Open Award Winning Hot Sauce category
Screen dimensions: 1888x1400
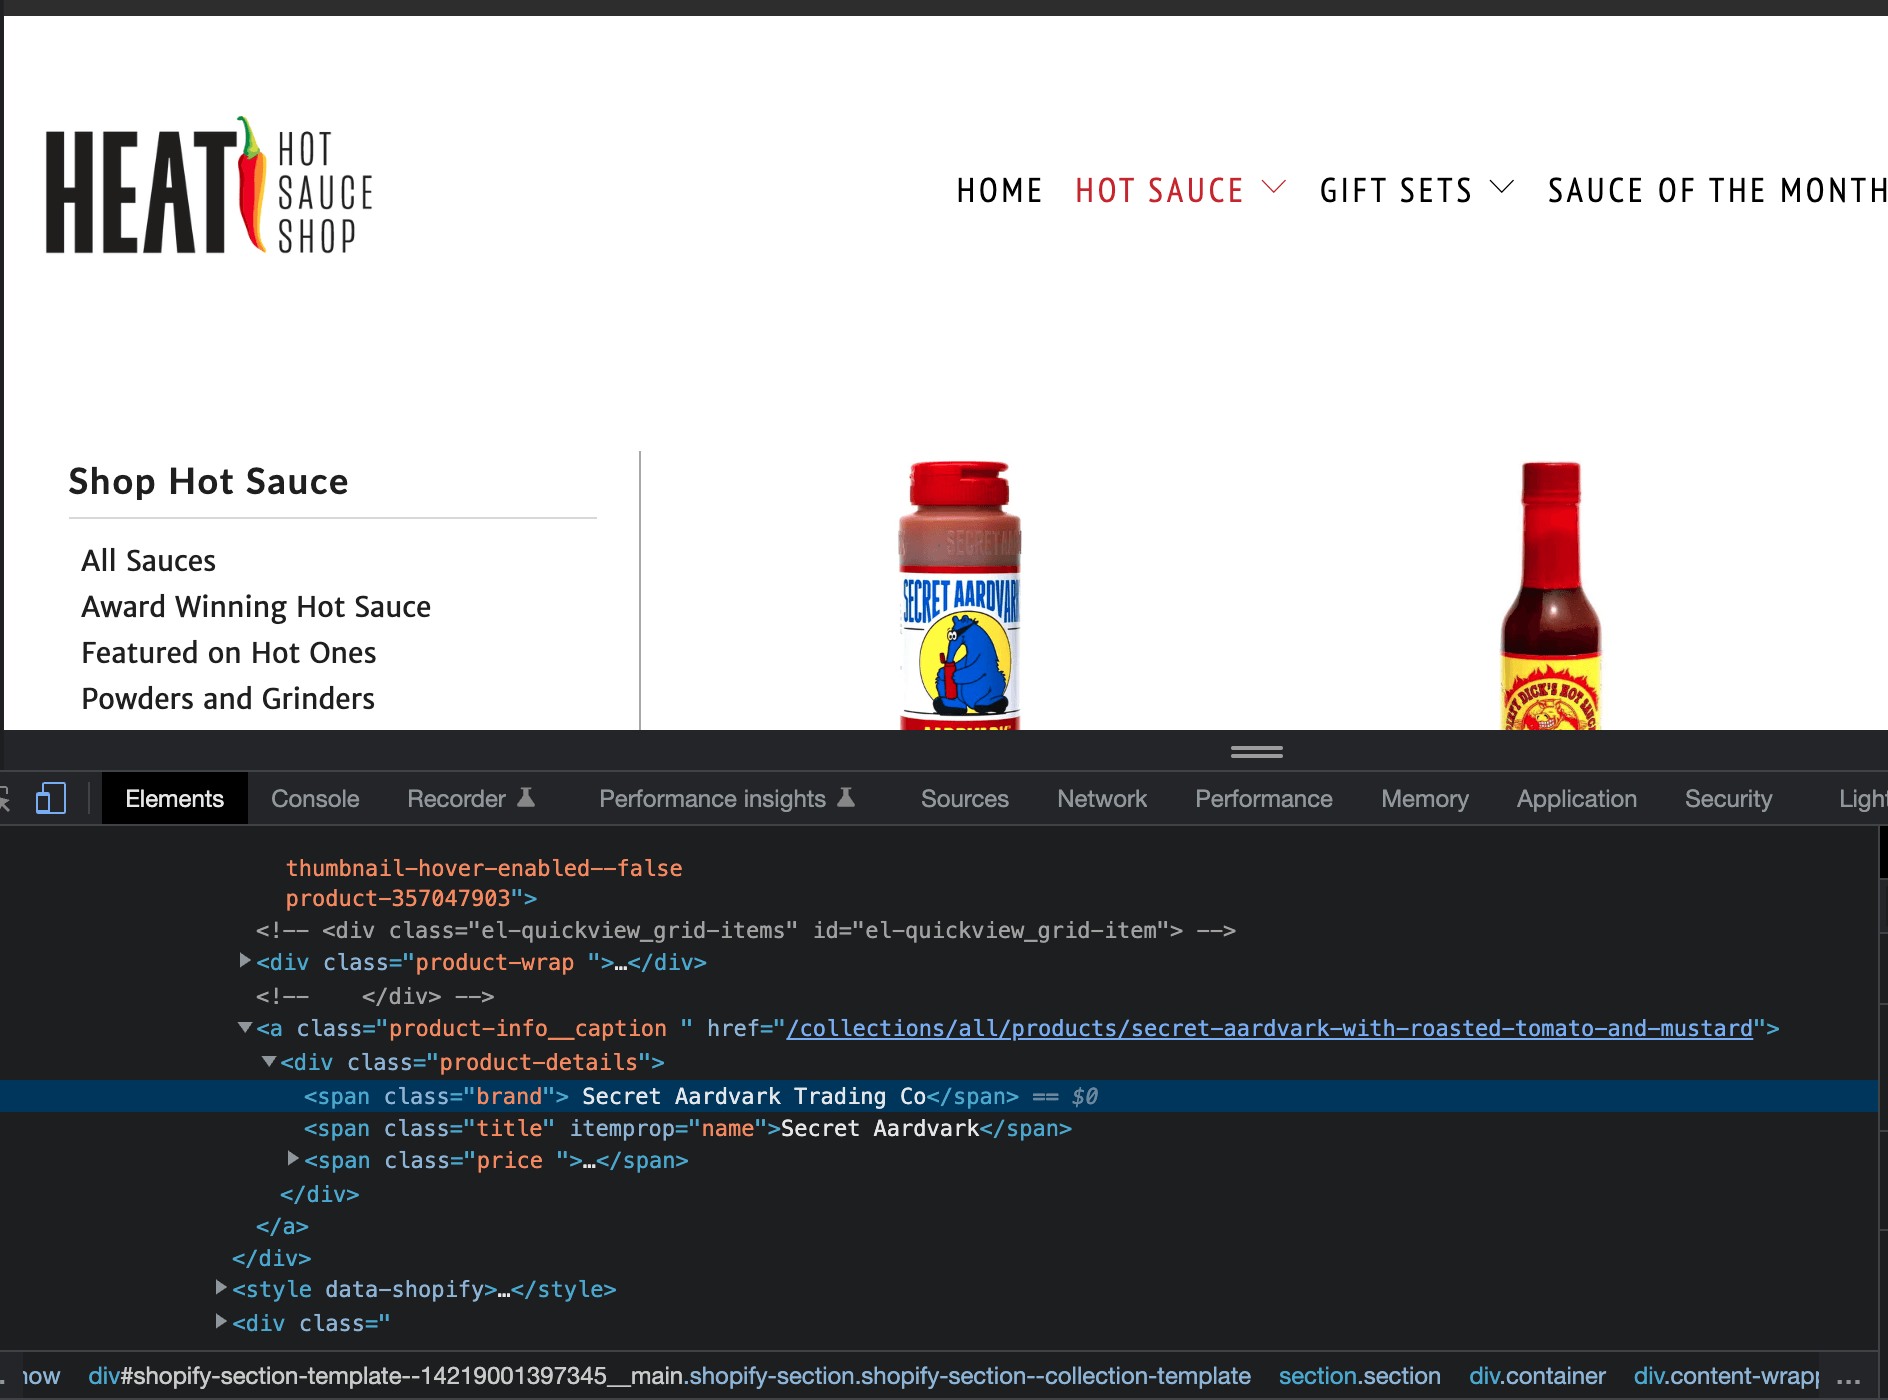(256, 606)
